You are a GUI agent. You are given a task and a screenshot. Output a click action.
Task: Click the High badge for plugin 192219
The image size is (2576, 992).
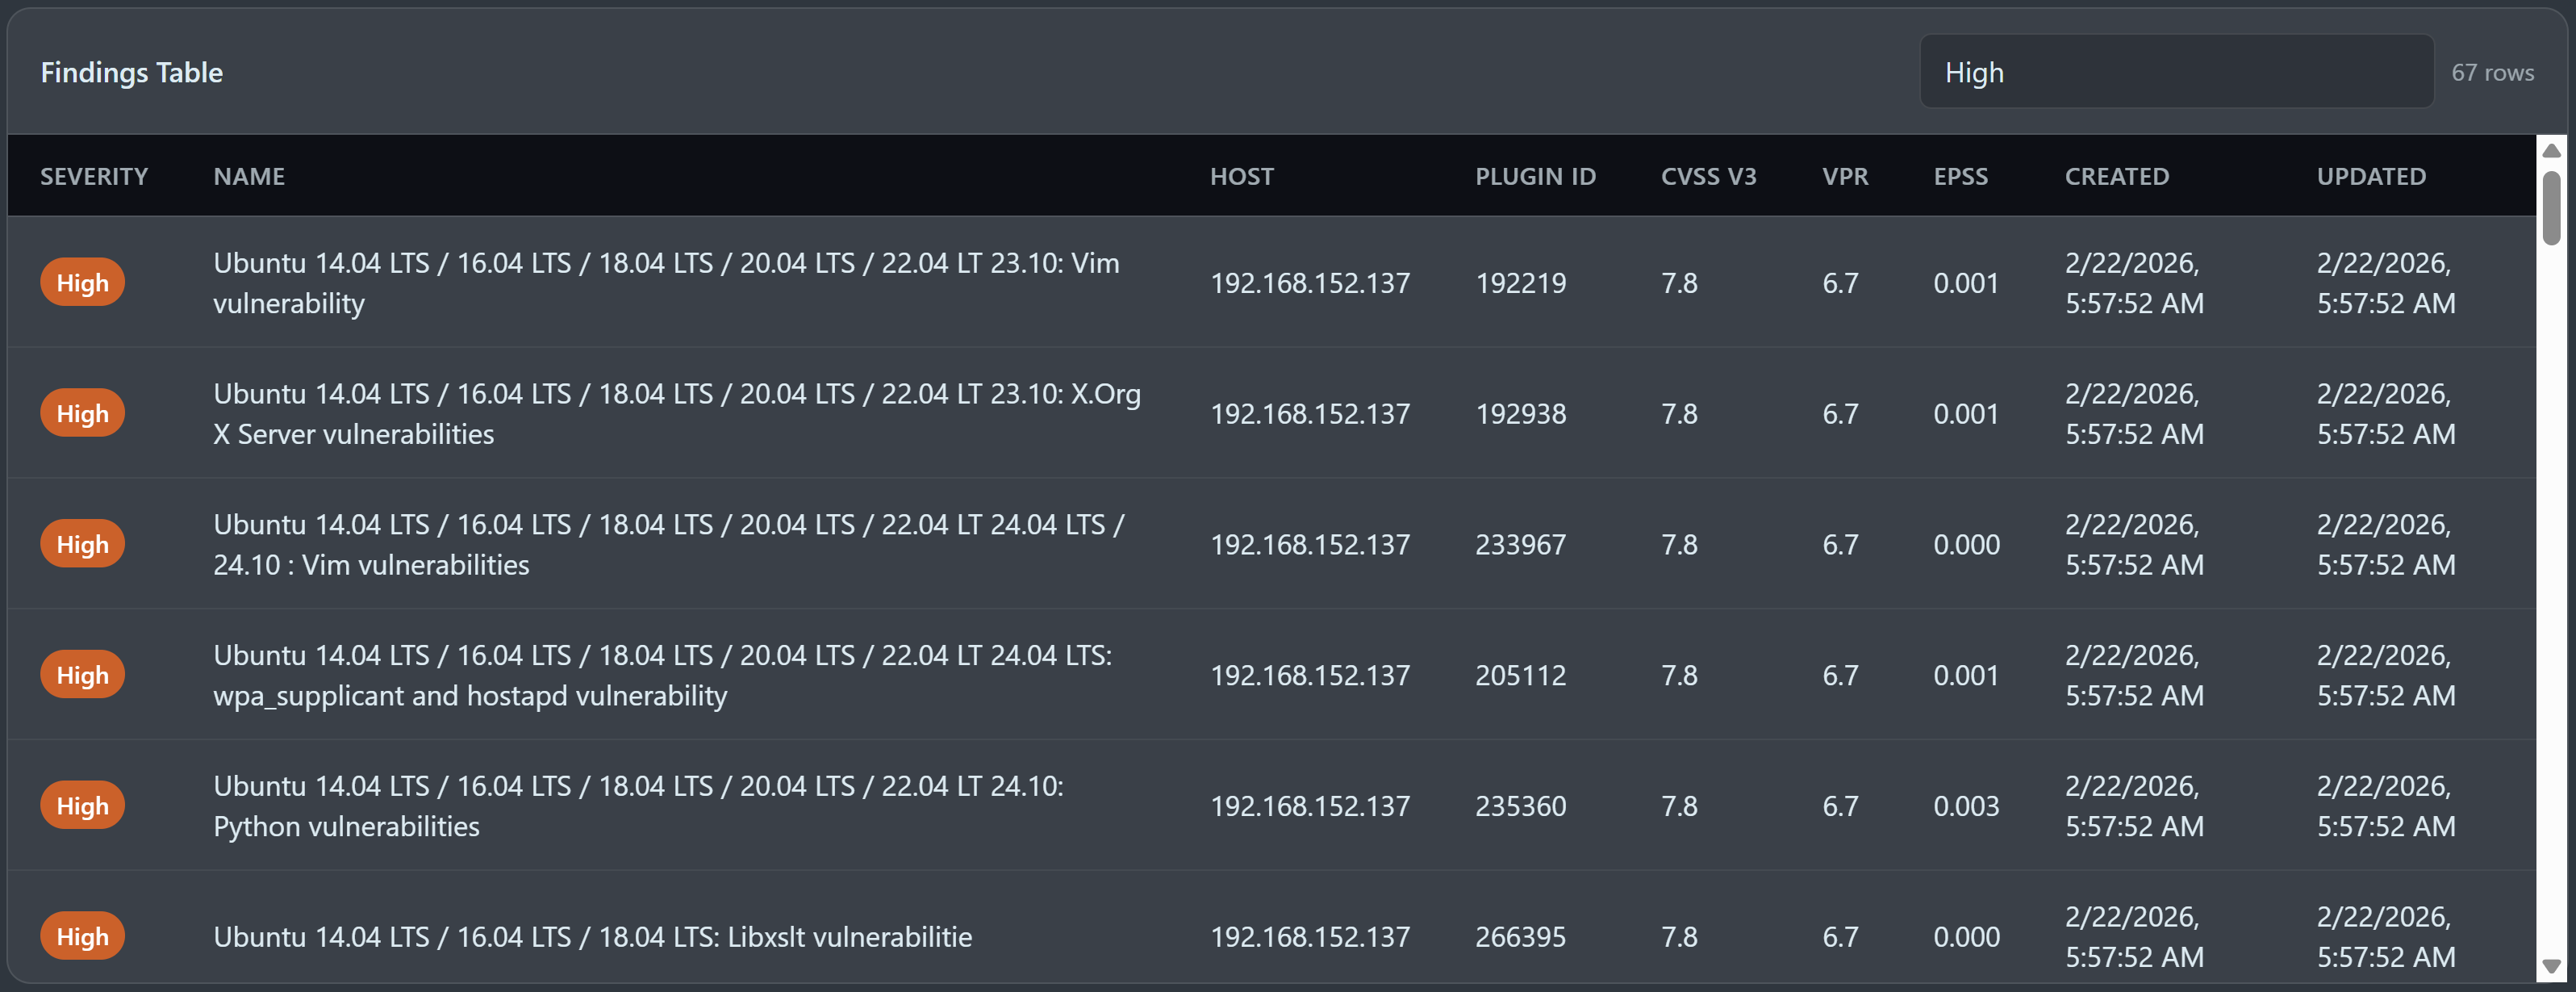pyautogui.click(x=82, y=283)
